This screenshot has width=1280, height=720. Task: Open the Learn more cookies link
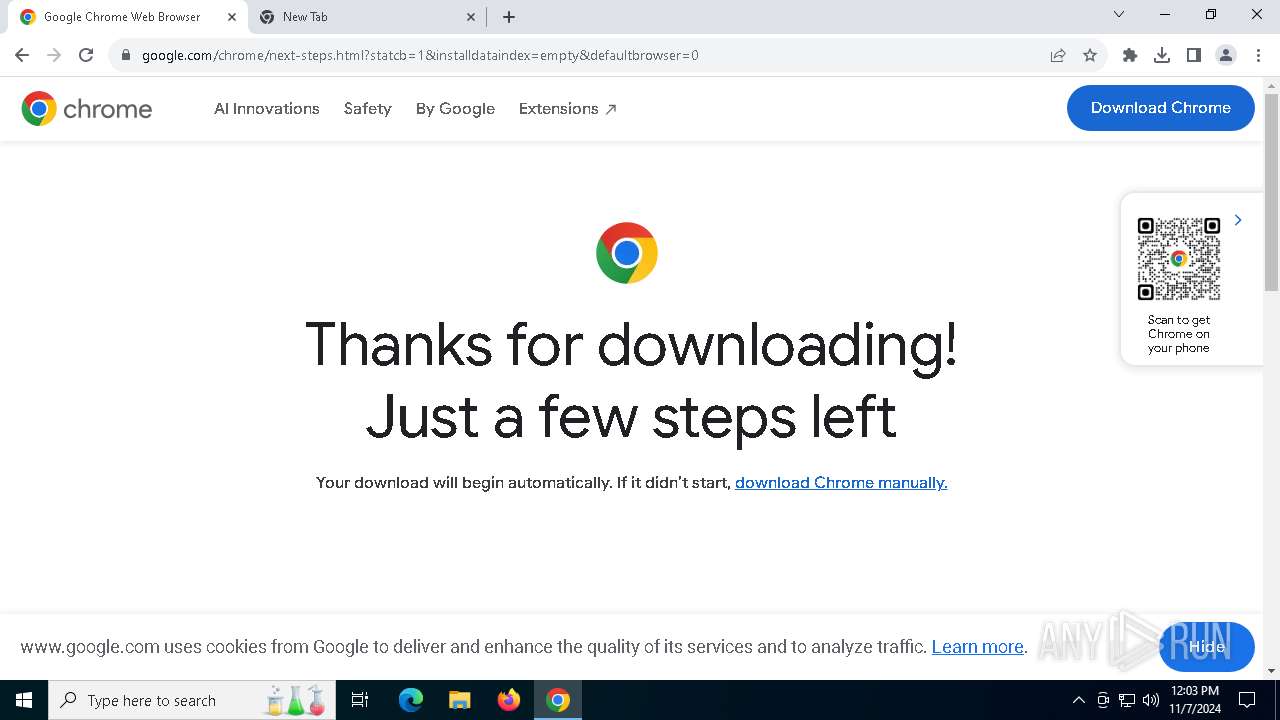[977, 646]
